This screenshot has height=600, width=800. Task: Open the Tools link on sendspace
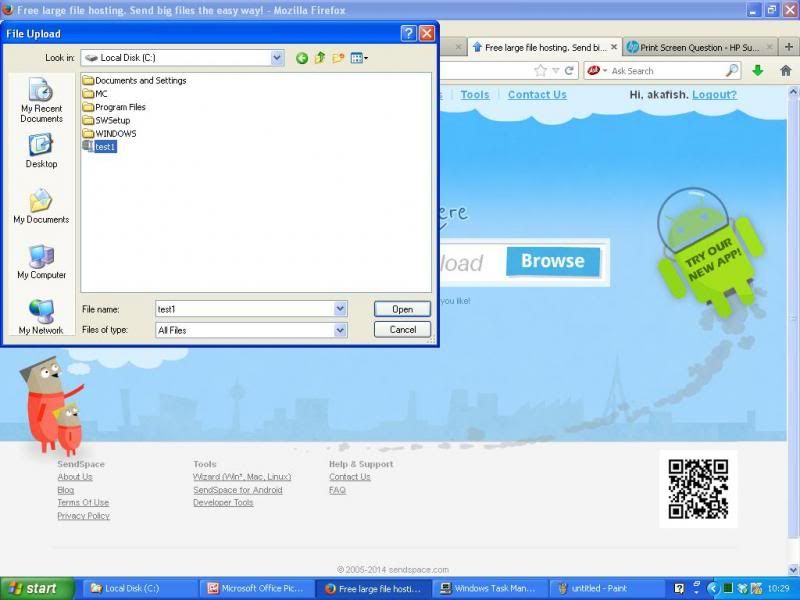pyautogui.click(x=475, y=95)
